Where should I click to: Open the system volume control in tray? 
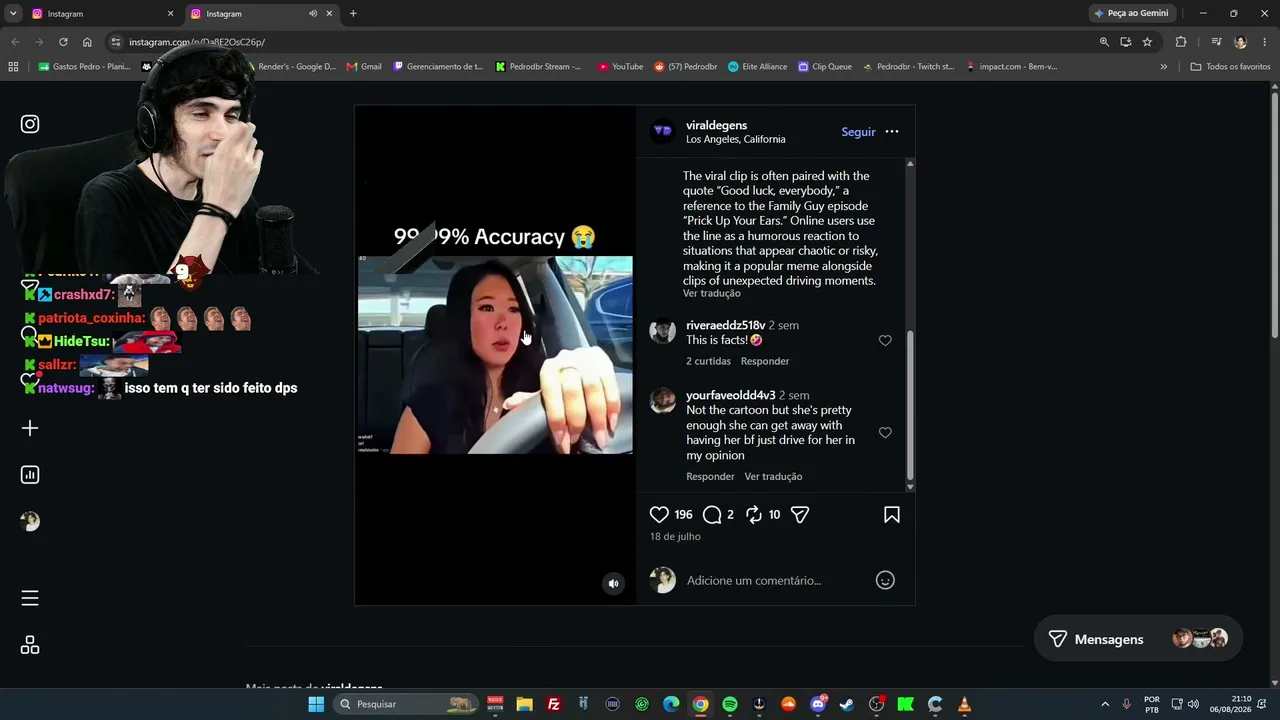(1193, 704)
